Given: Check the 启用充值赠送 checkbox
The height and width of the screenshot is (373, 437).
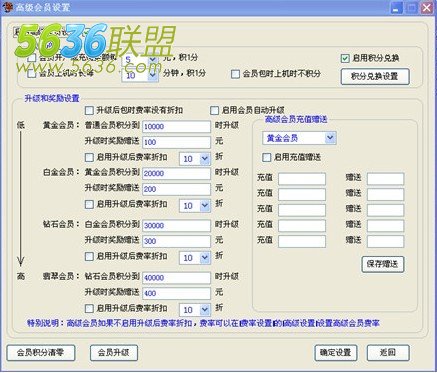Looking at the screenshot, I should (266, 157).
